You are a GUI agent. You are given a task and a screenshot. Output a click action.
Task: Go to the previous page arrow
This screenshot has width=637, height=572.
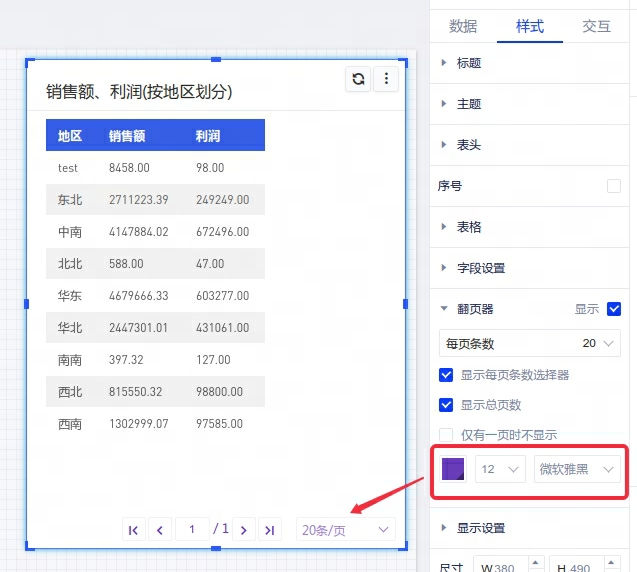tap(159, 530)
